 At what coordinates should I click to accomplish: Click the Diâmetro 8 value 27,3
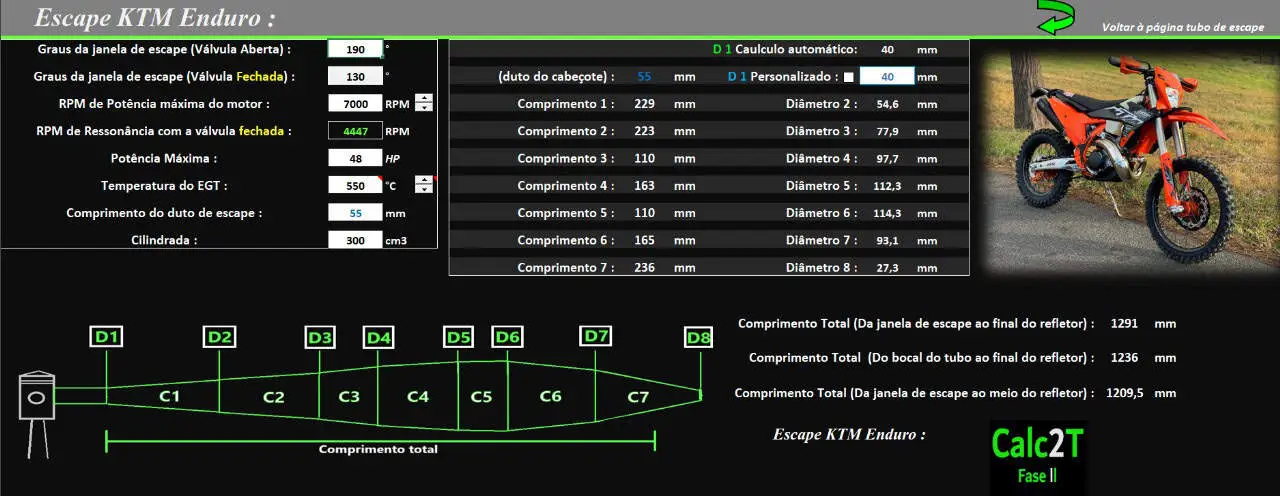click(x=887, y=267)
